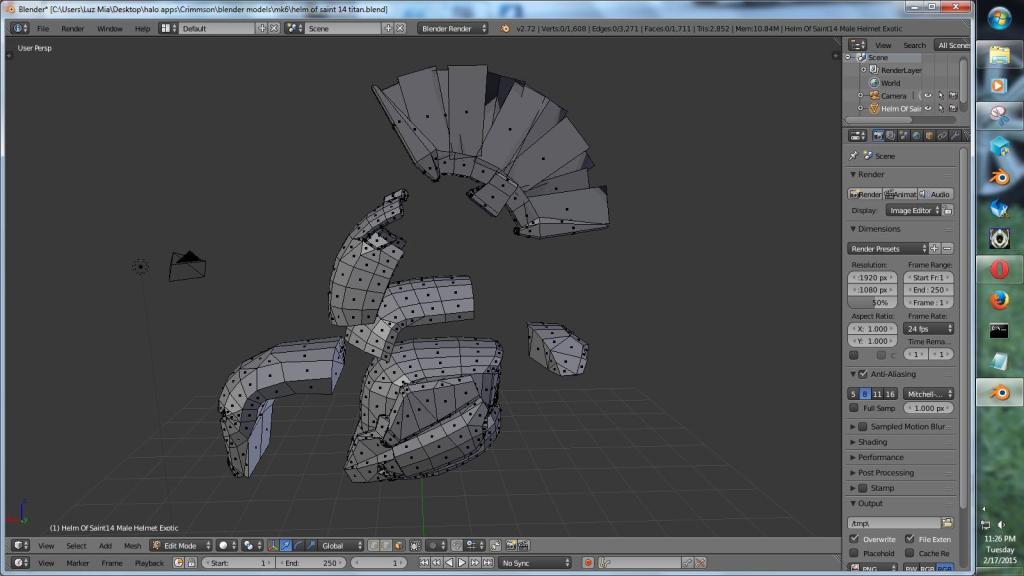The width and height of the screenshot is (1024, 576).
Task: Add a new render preset plus
Action: pos(935,248)
